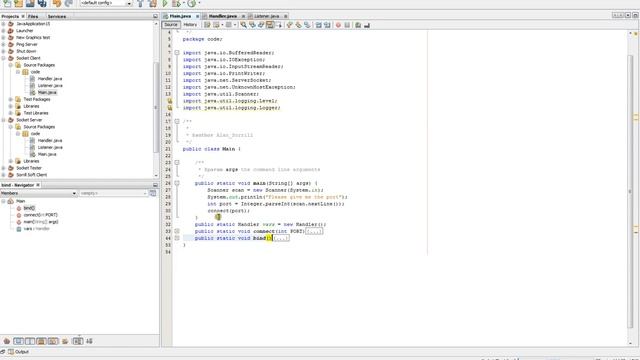The width and height of the screenshot is (640, 360).
Task: Run the project with the green arrow
Action: (165, 3)
